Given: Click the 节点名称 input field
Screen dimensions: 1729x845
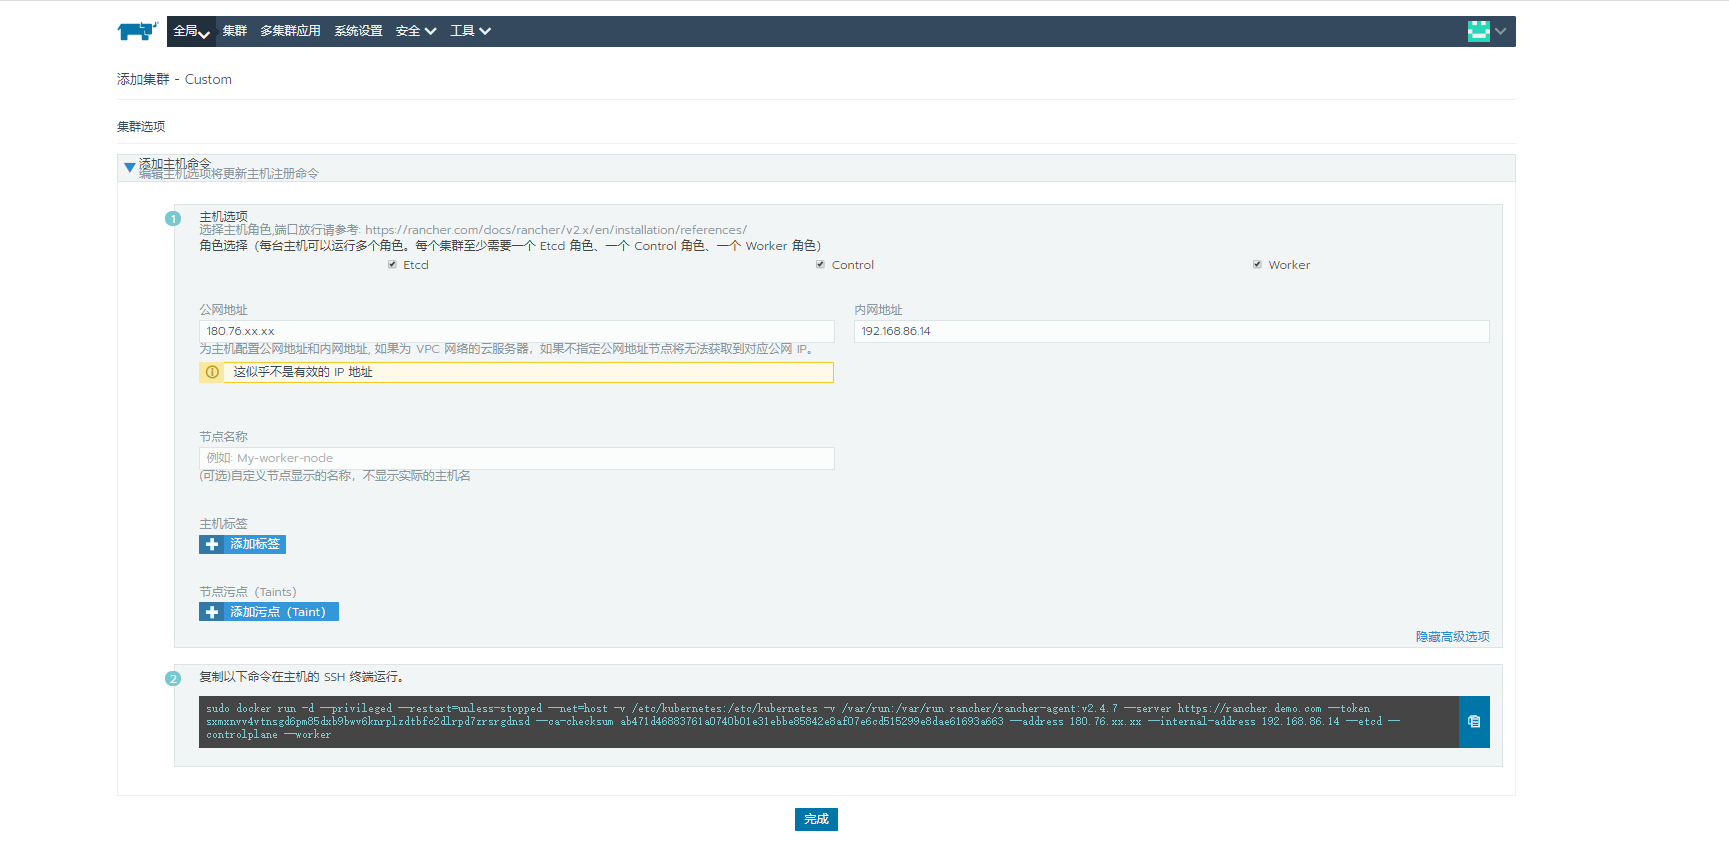Looking at the screenshot, I should [x=516, y=458].
